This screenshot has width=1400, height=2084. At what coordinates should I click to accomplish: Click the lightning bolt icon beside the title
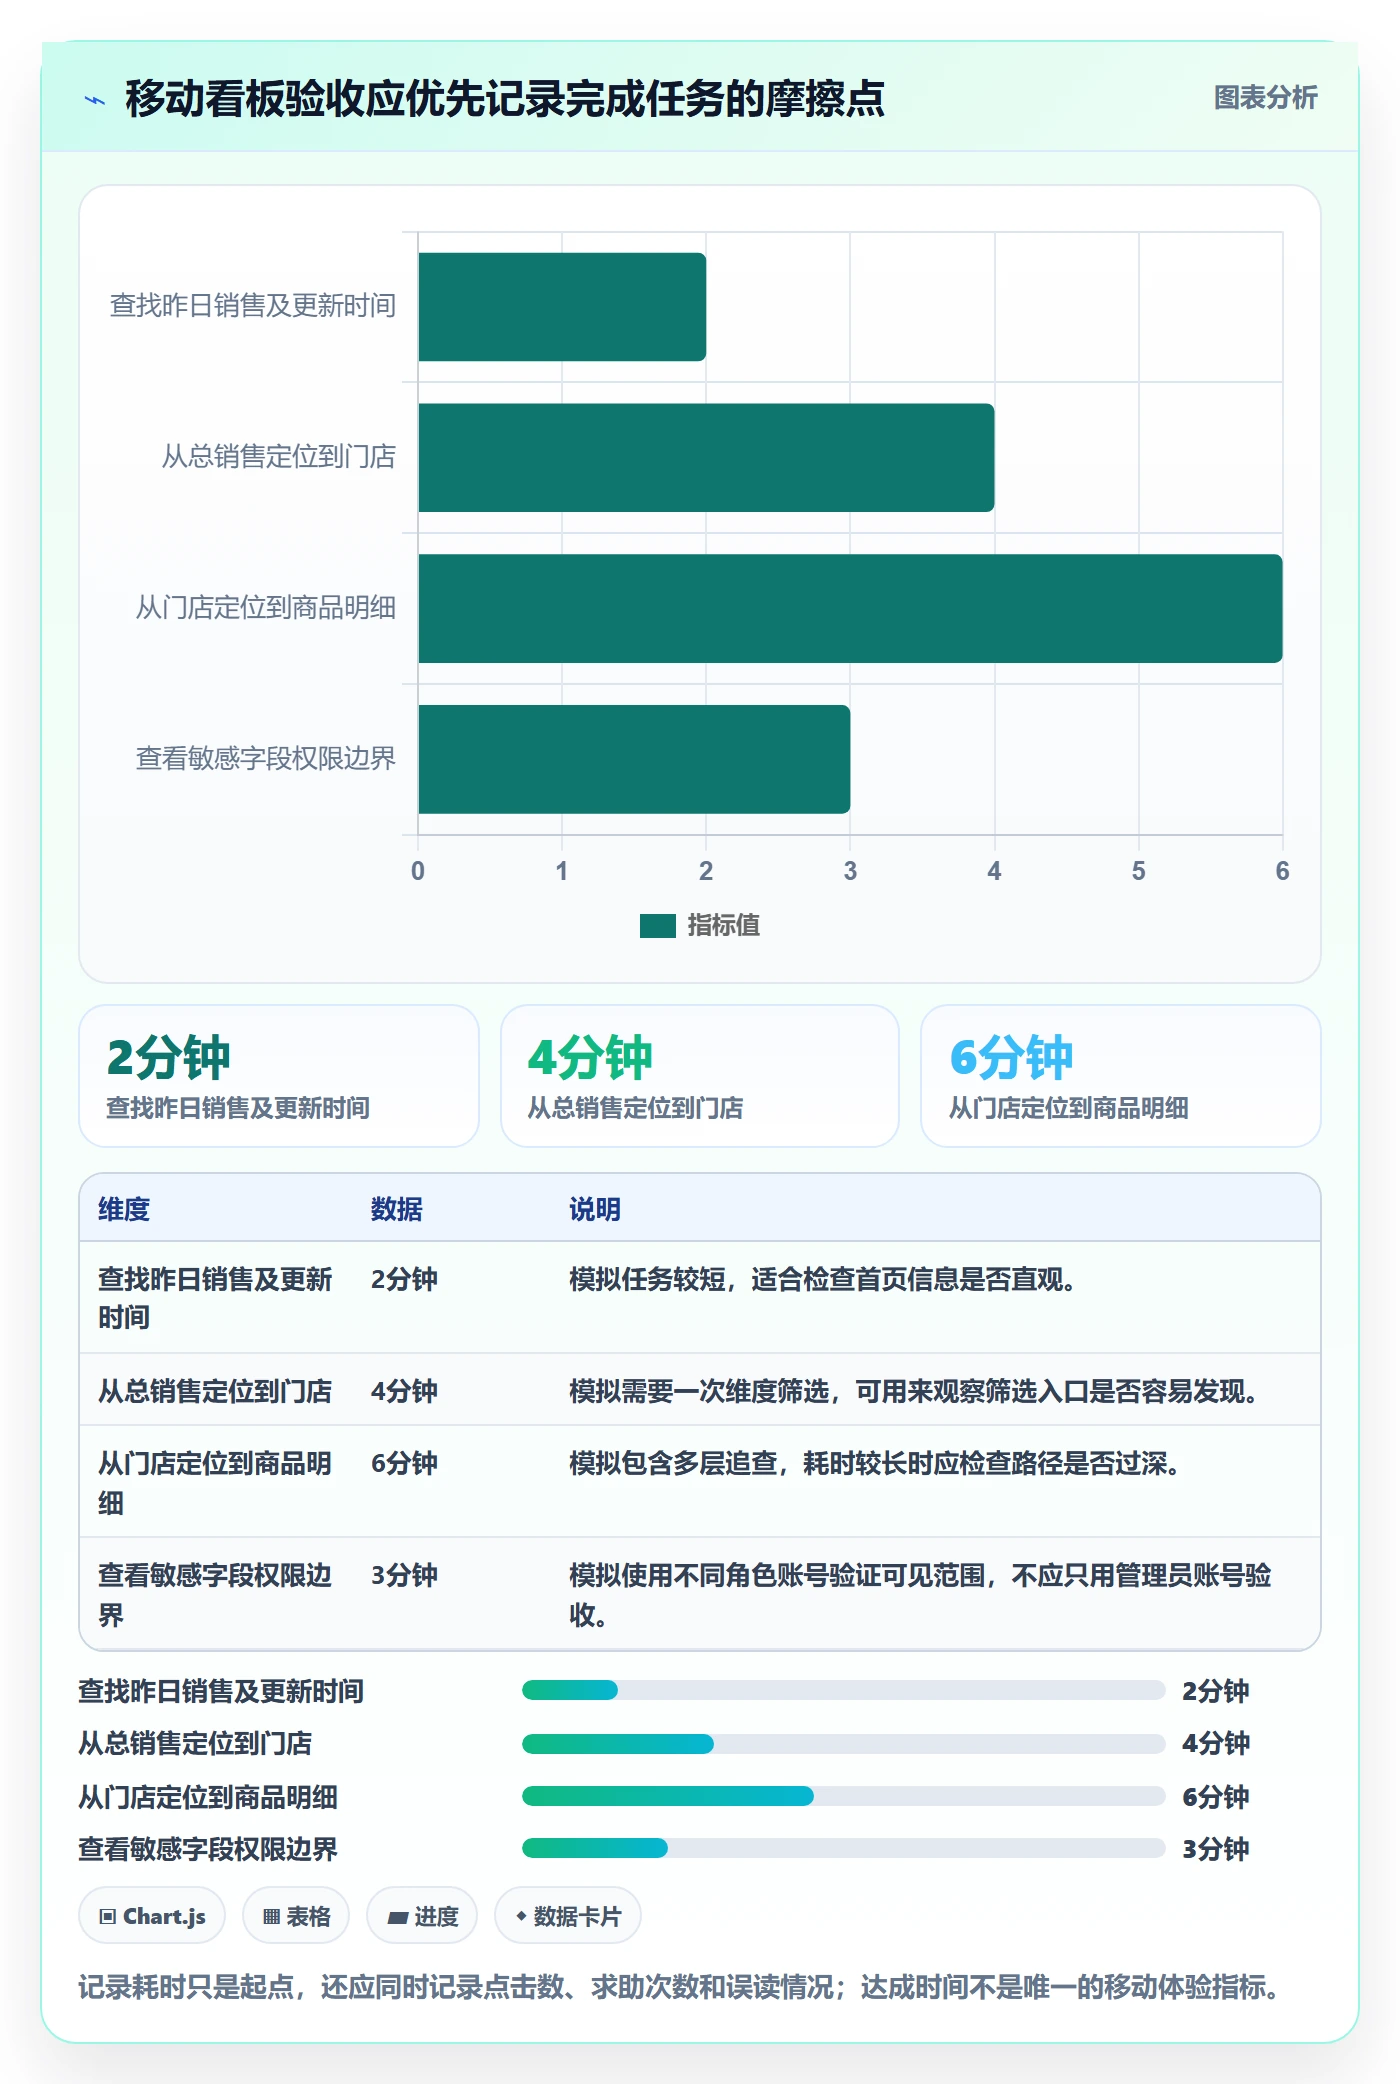[95, 100]
